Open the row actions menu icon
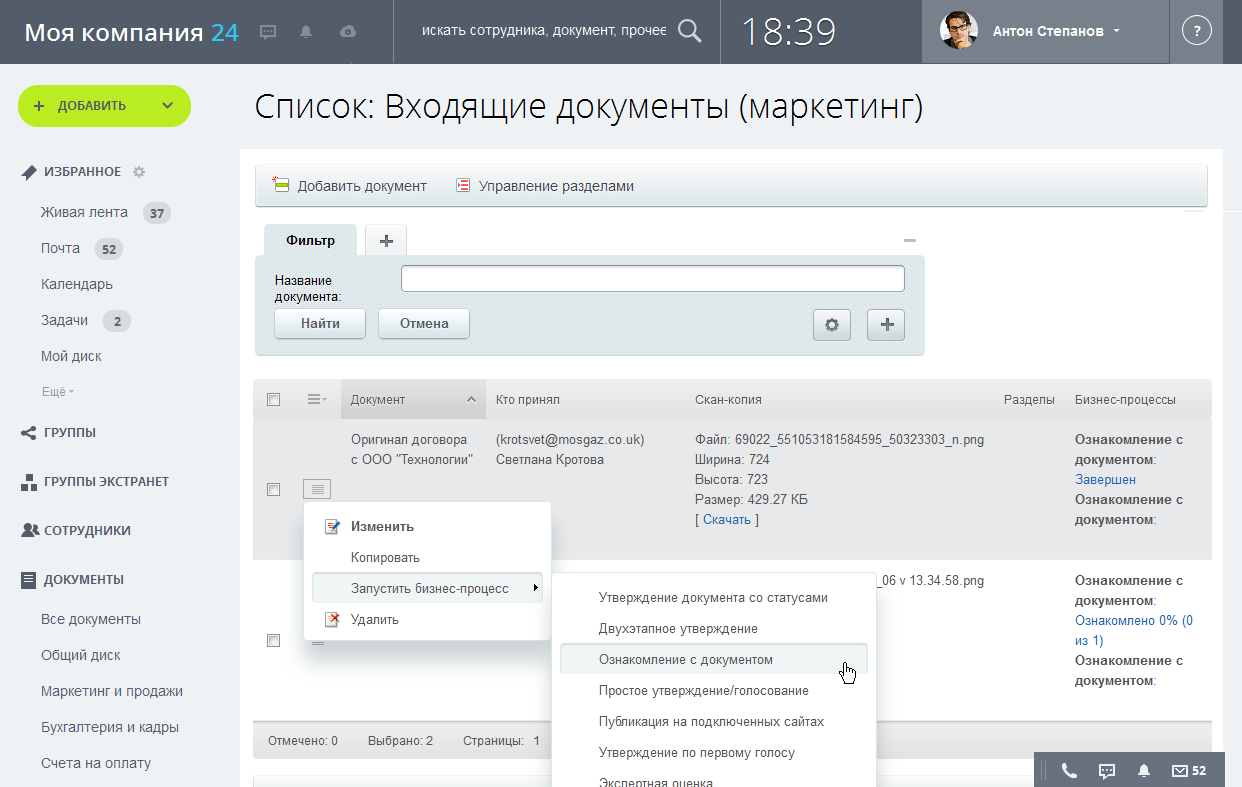1242x787 pixels. (x=317, y=489)
